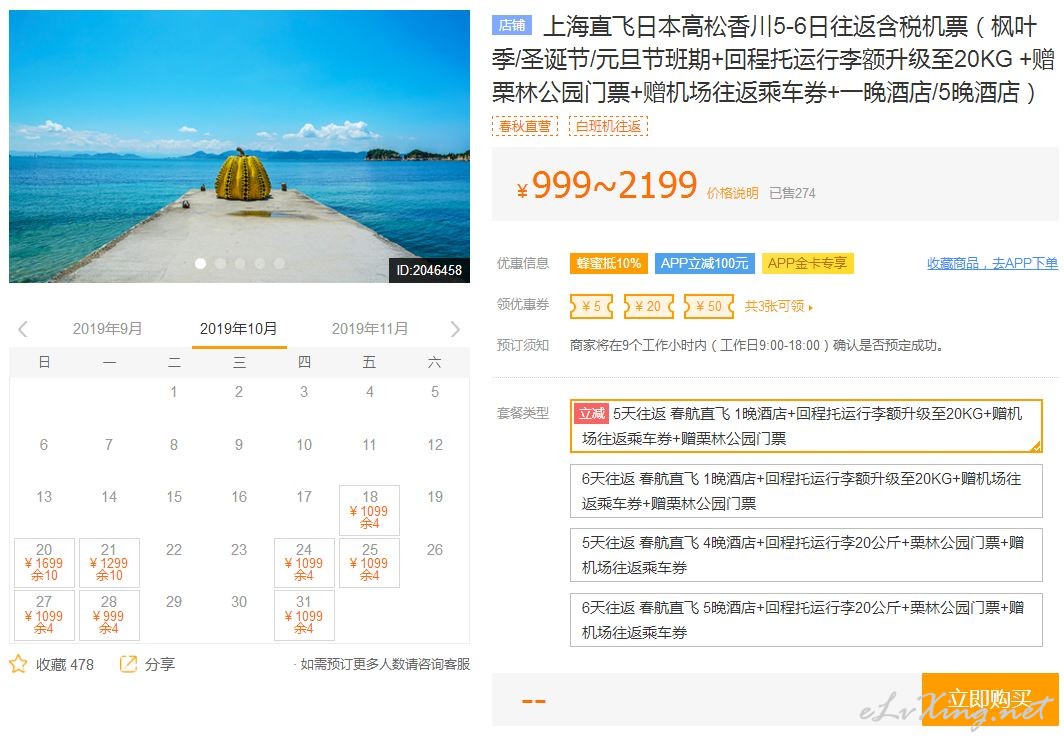Click the 春秋直营 tag

[525, 126]
